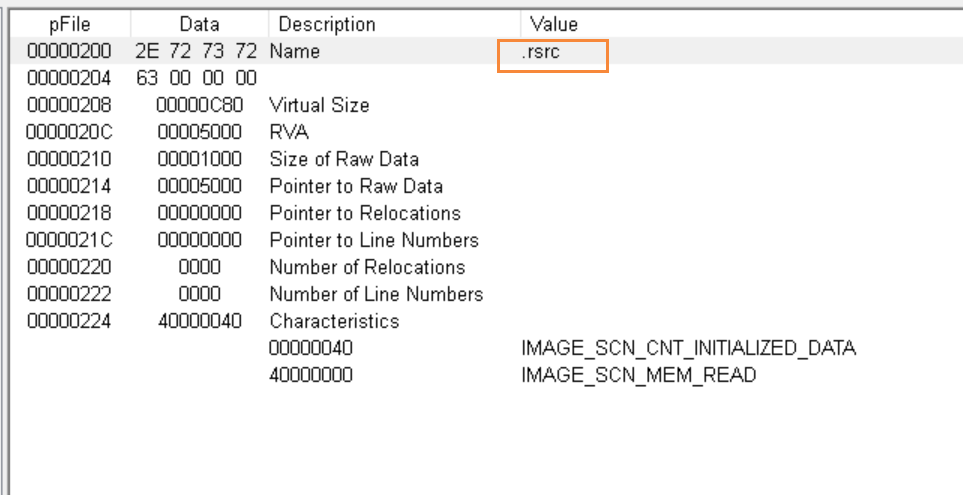The height and width of the screenshot is (495, 963).
Task: Click the IMAGE_SCN_CNT_INITIALIZED_DATA flag value
Action: click(688, 348)
